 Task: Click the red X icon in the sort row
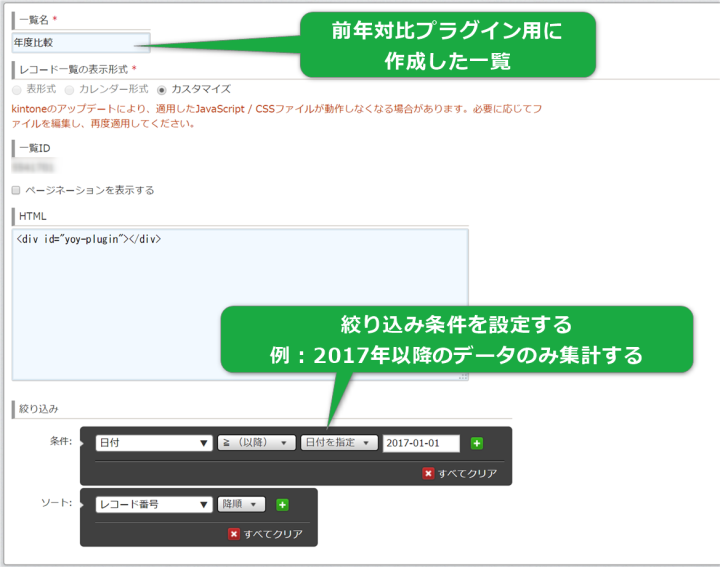(234, 534)
